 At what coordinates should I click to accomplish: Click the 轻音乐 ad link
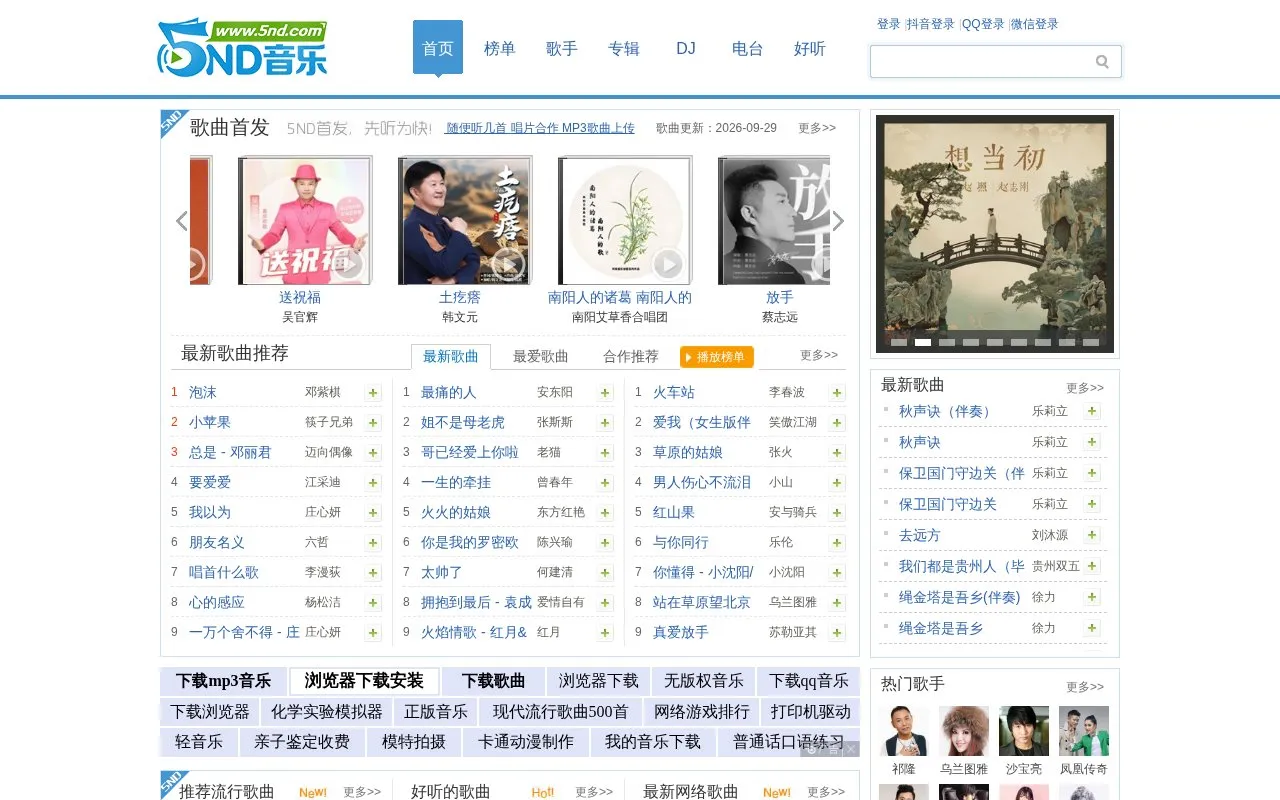198,742
